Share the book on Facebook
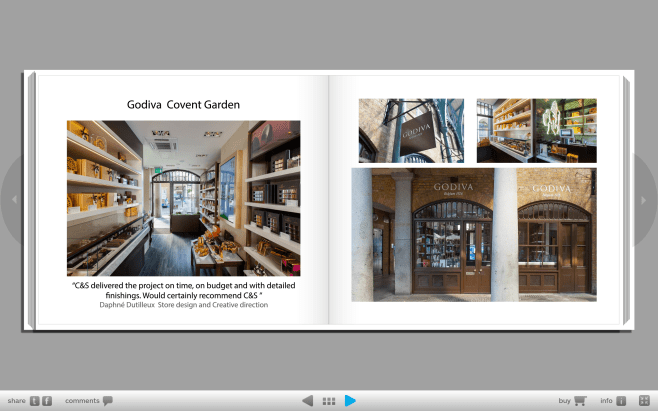The height and width of the screenshot is (411, 658). pos(47,401)
